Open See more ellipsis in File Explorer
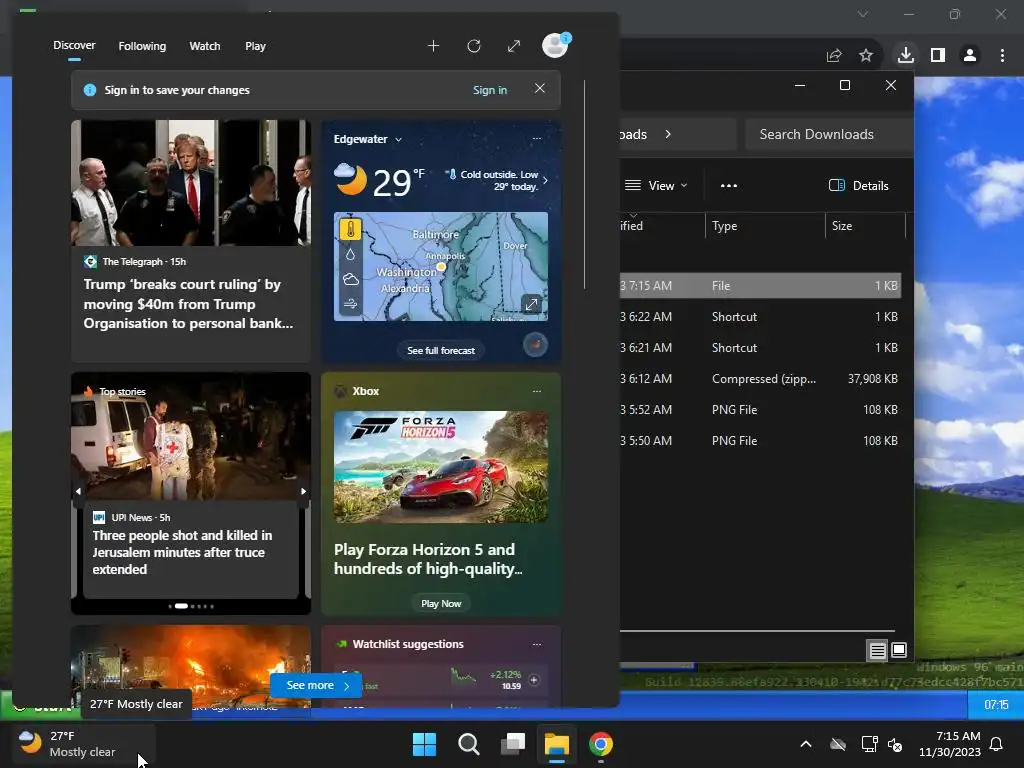The height and width of the screenshot is (768, 1024). (x=729, y=185)
